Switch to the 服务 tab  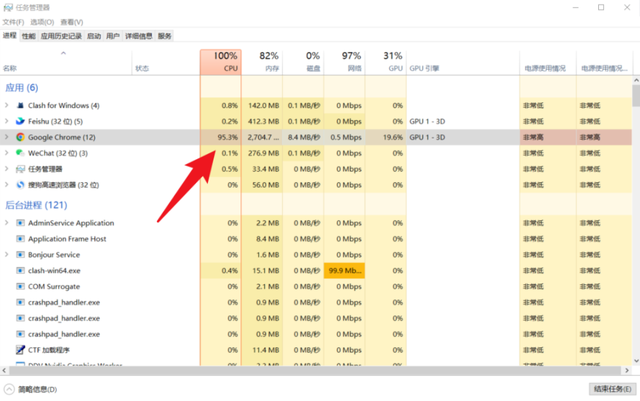[x=164, y=36]
